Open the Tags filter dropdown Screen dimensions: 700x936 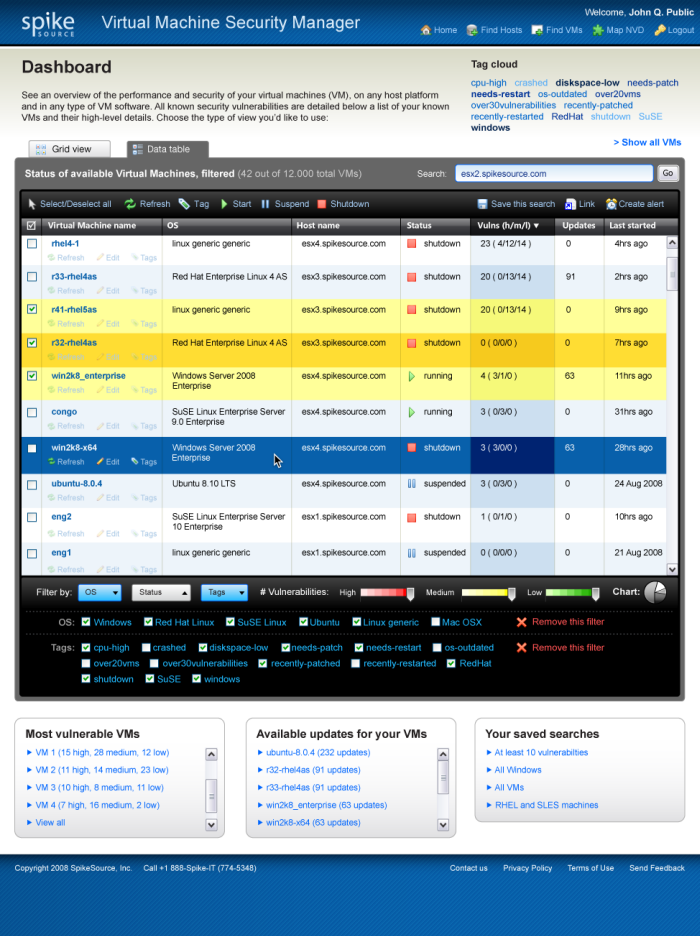[x=224, y=592]
